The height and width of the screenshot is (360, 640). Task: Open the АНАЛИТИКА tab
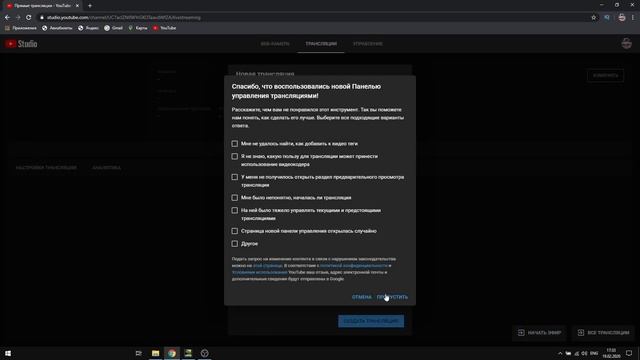(x=107, y=168)
